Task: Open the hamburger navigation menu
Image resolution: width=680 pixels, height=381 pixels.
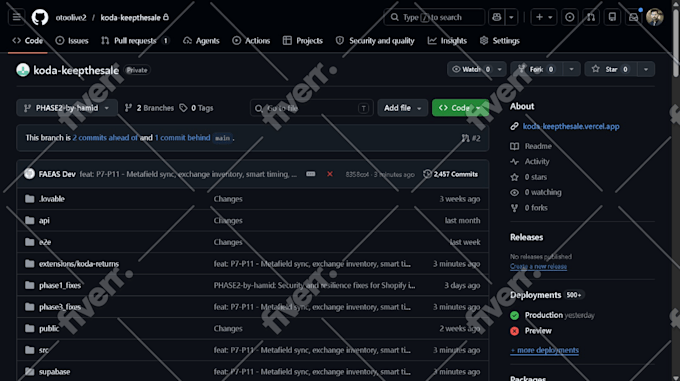Action: tap(16, 17)
